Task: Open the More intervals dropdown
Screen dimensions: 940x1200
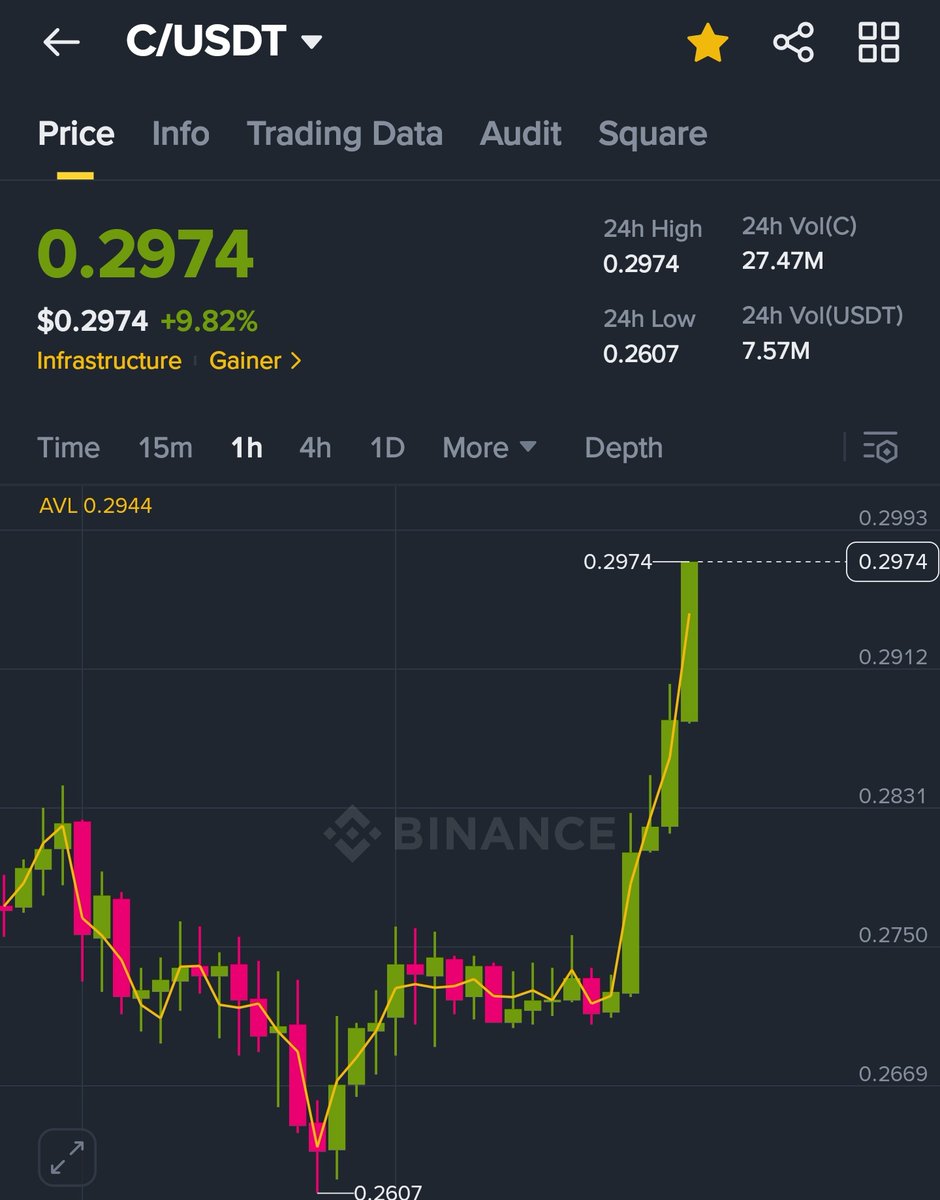Action: pos(489,447)
